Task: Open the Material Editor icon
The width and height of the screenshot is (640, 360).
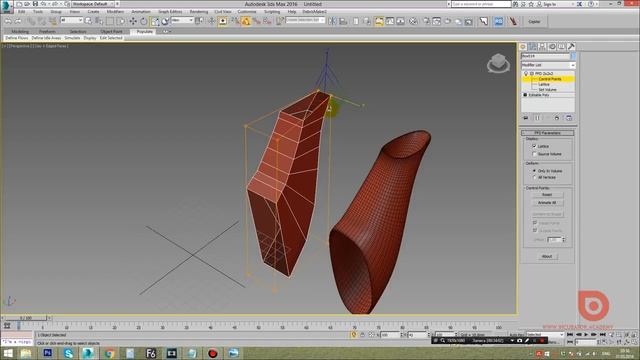Action: click(x=413, y=21)
